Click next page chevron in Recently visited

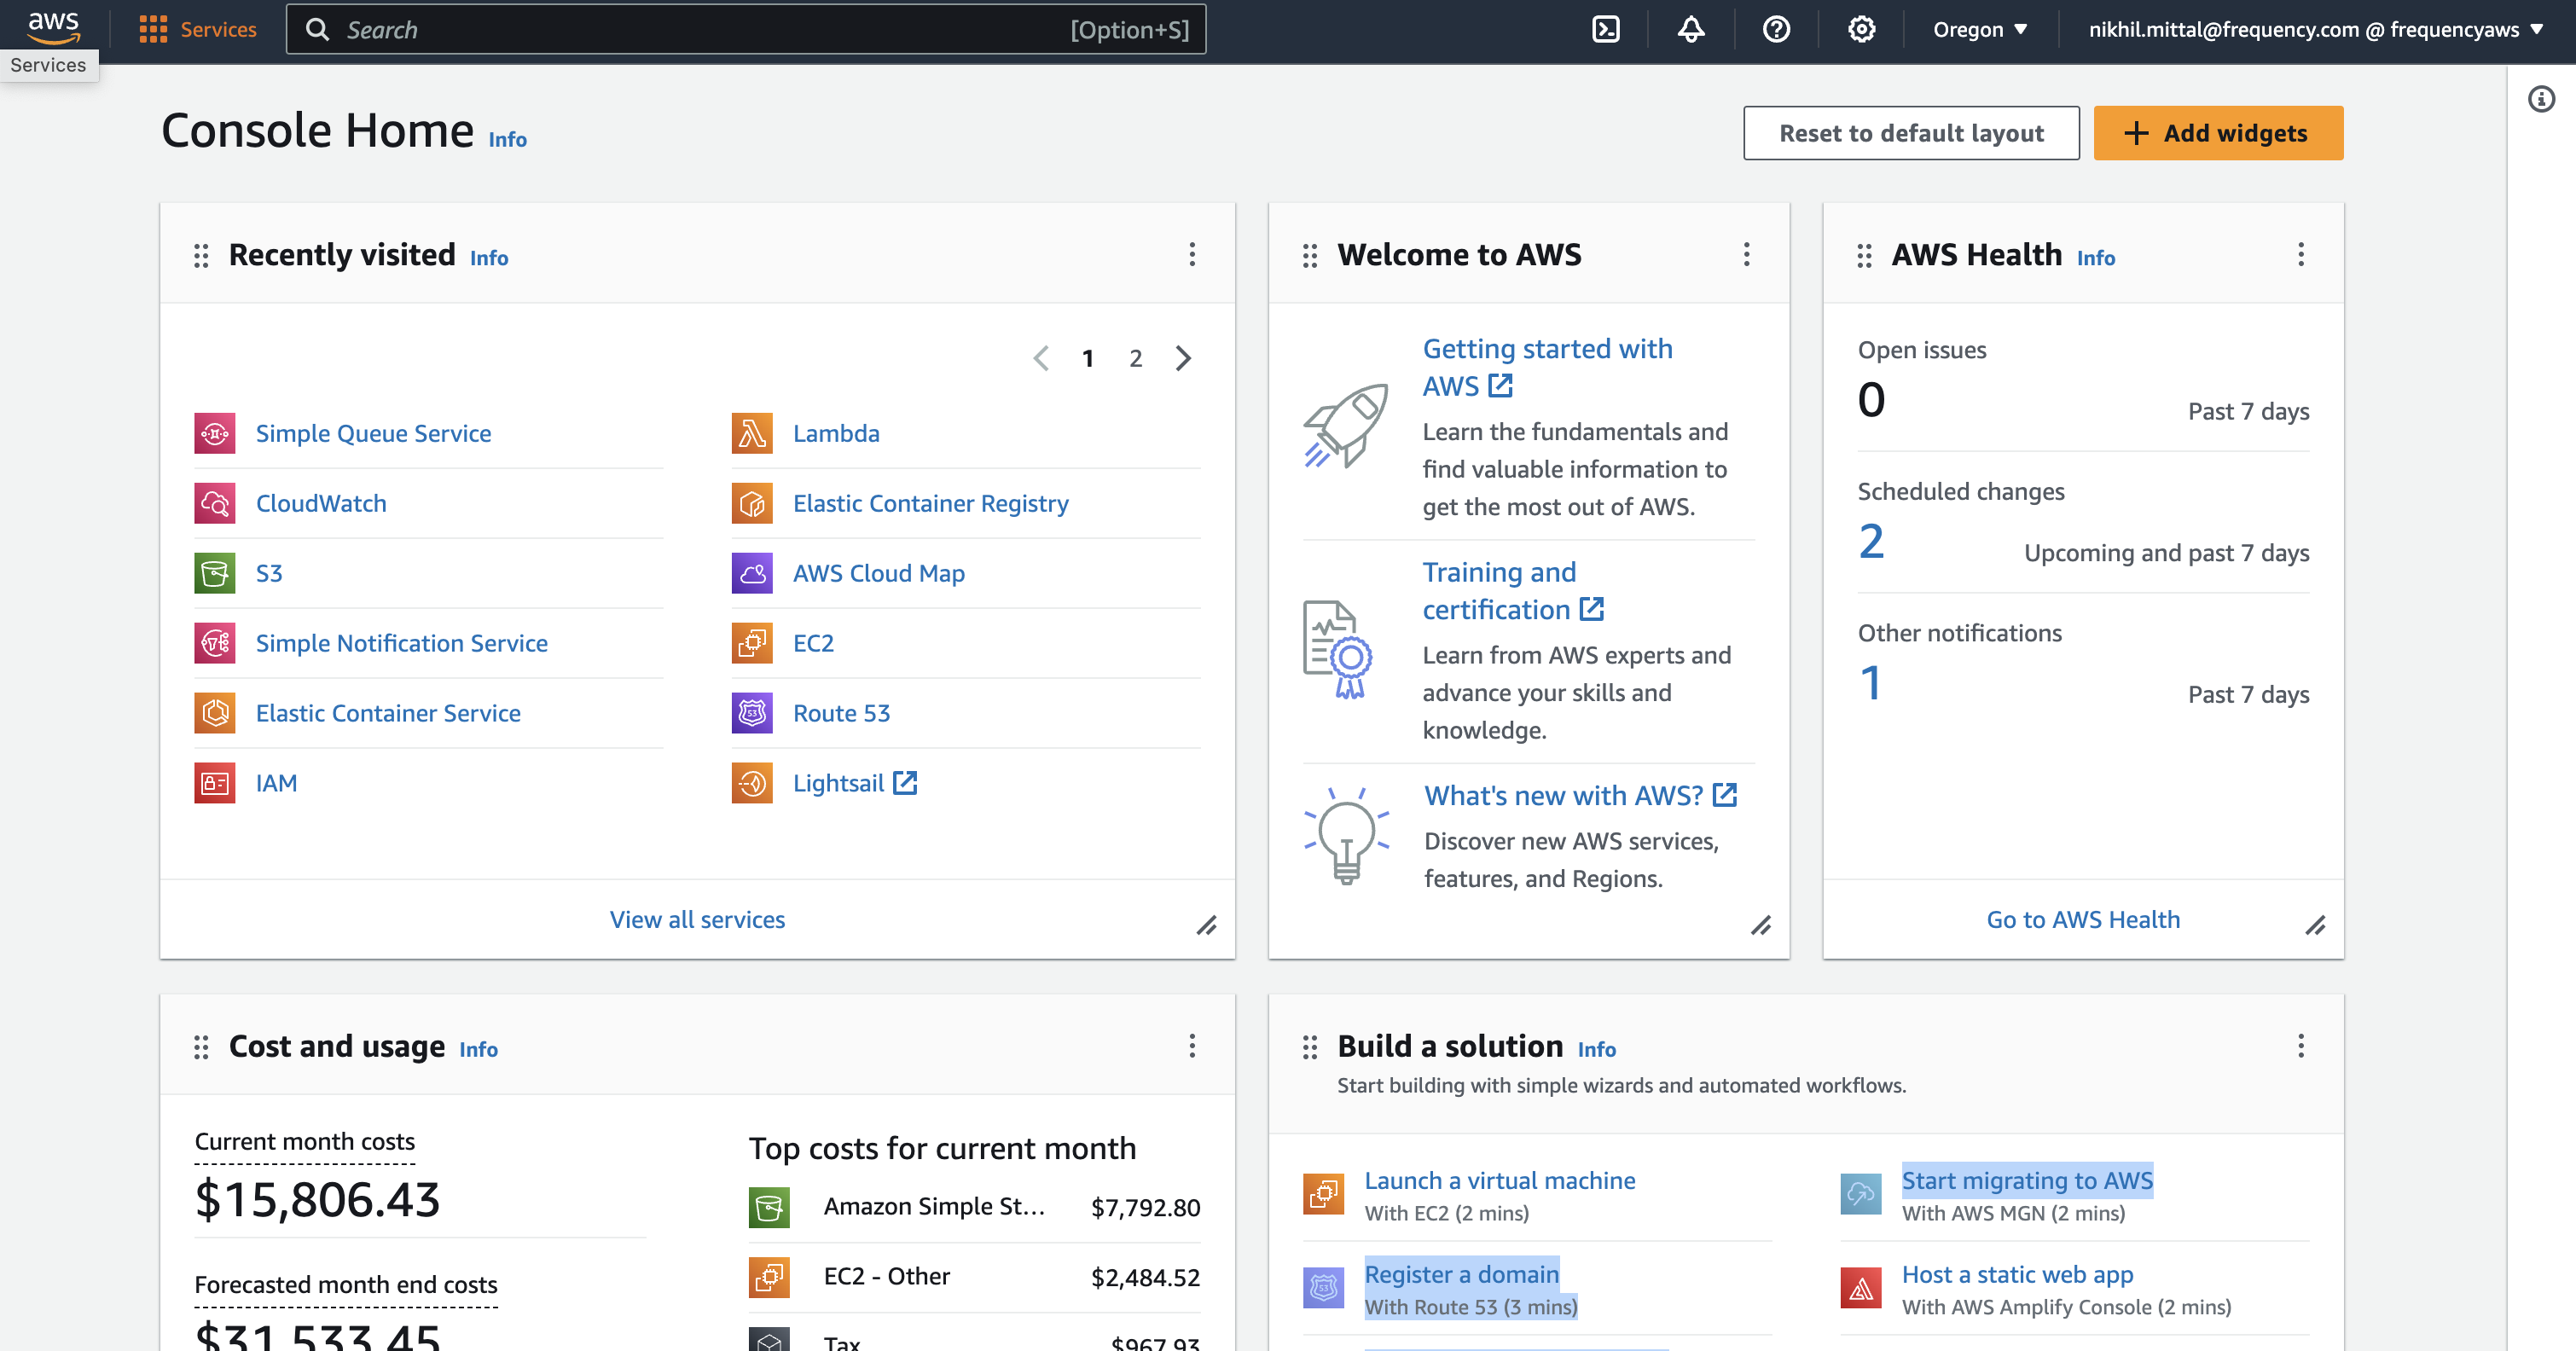1184,358
